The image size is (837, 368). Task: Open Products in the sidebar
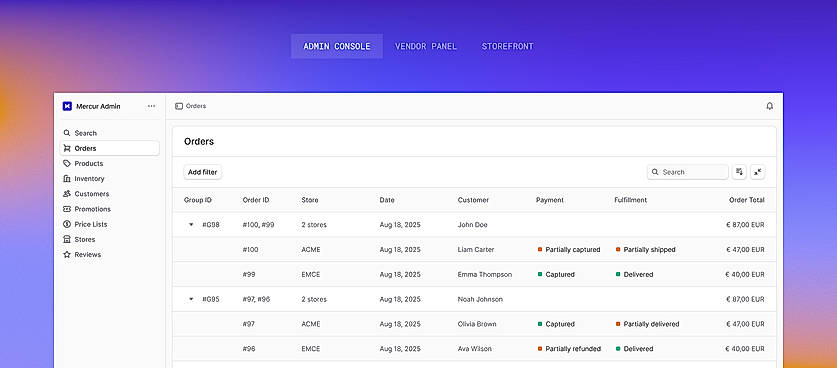[x=109, y=163]
